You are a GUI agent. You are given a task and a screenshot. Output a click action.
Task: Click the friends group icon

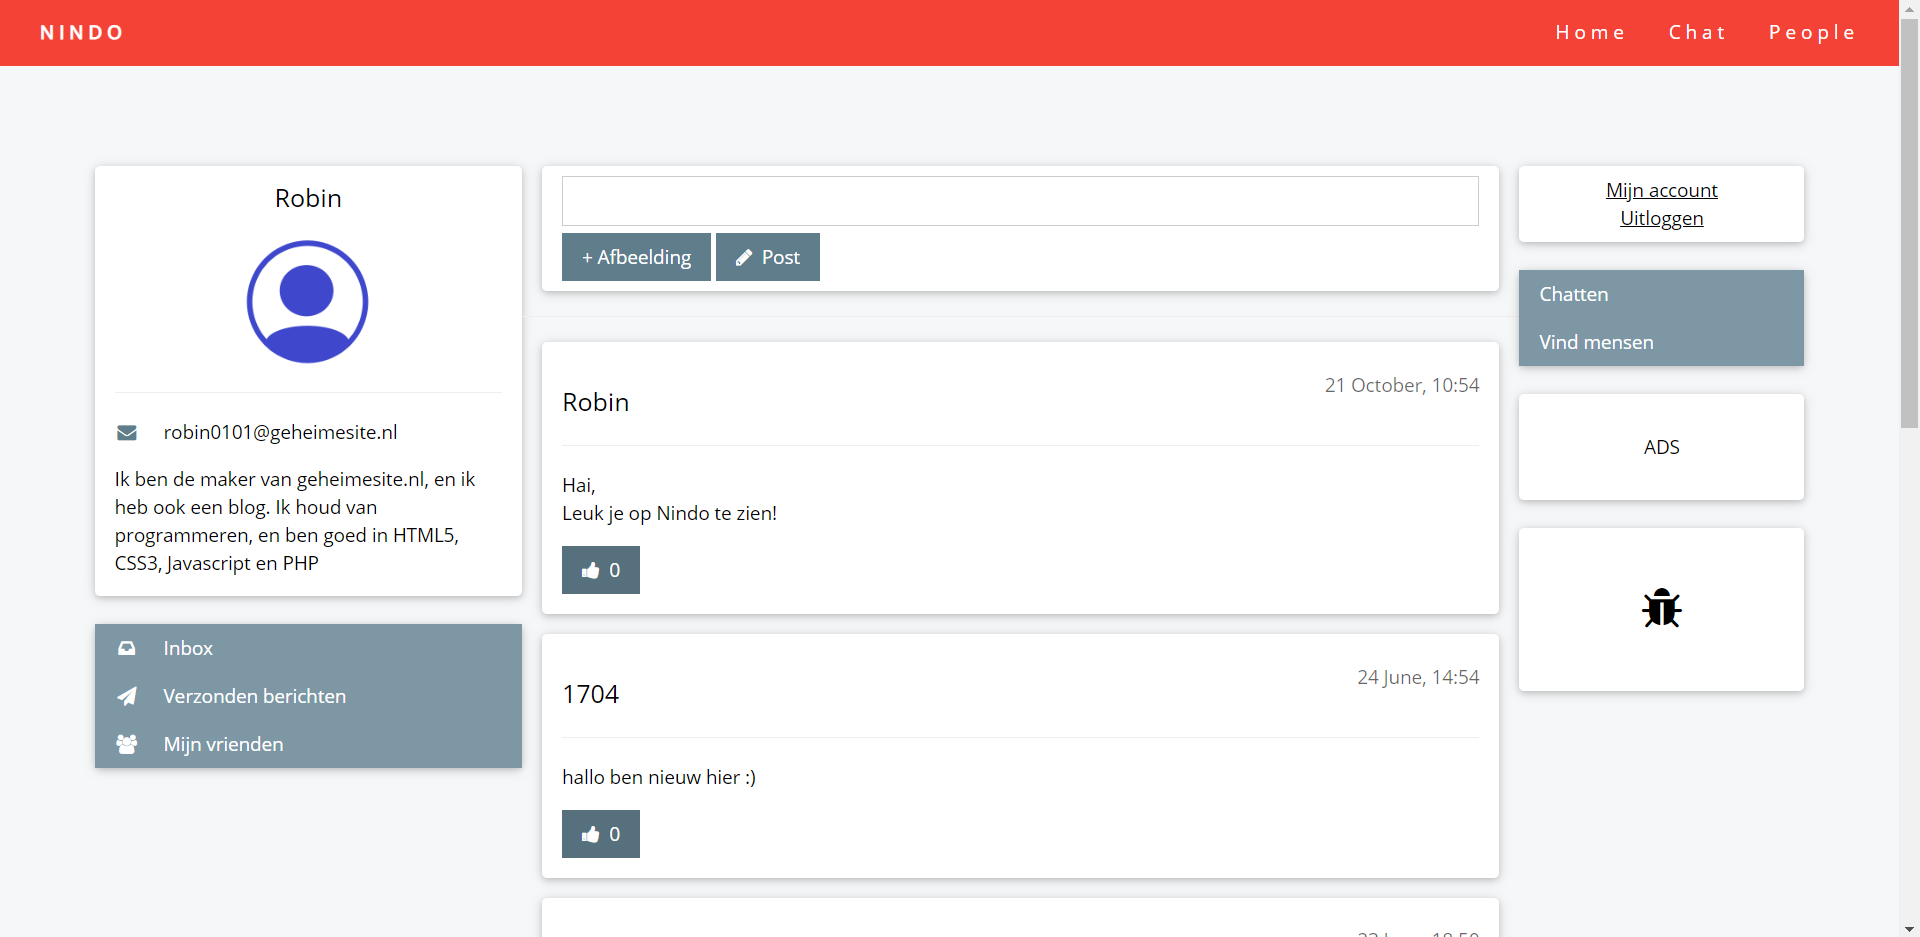point(127,744)
